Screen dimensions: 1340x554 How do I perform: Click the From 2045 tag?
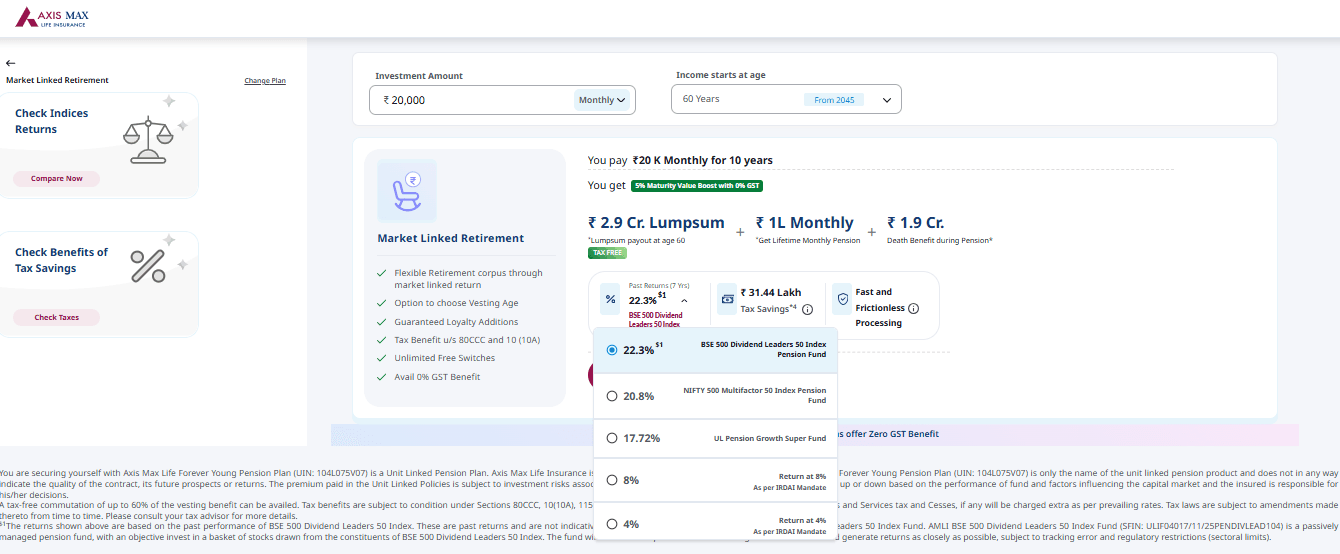[x=834, y=100]
